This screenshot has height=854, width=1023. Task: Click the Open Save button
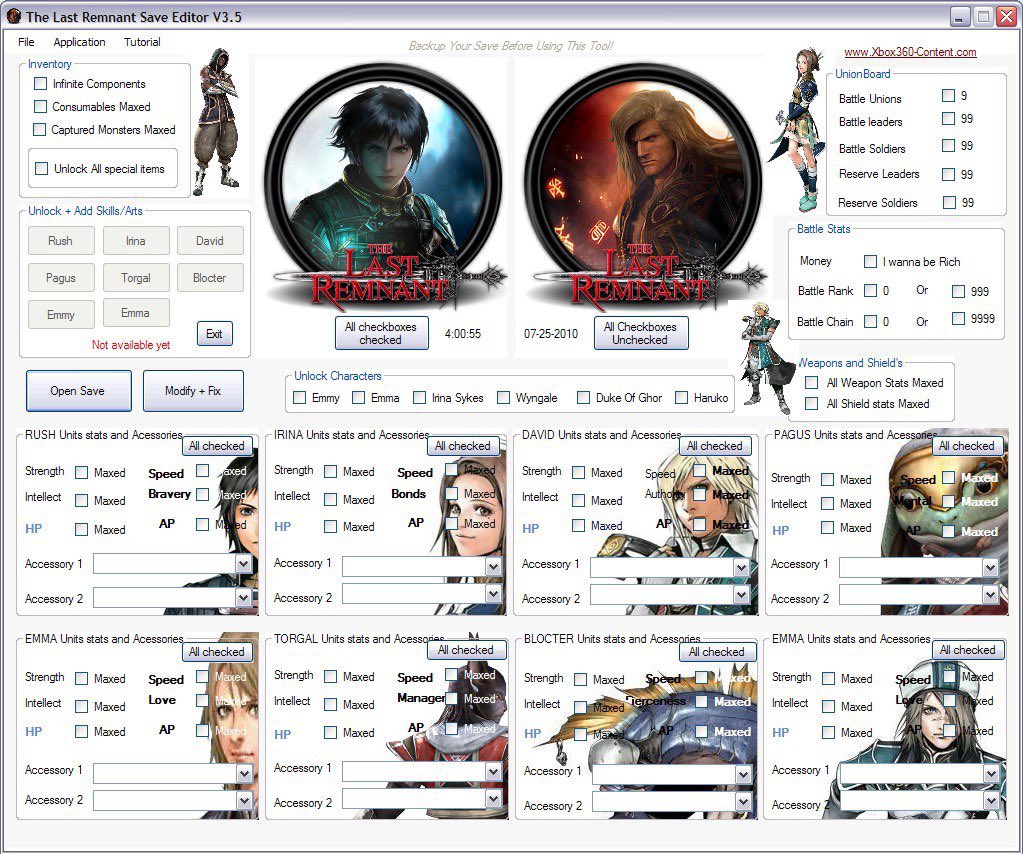click(x=78, y=391)
